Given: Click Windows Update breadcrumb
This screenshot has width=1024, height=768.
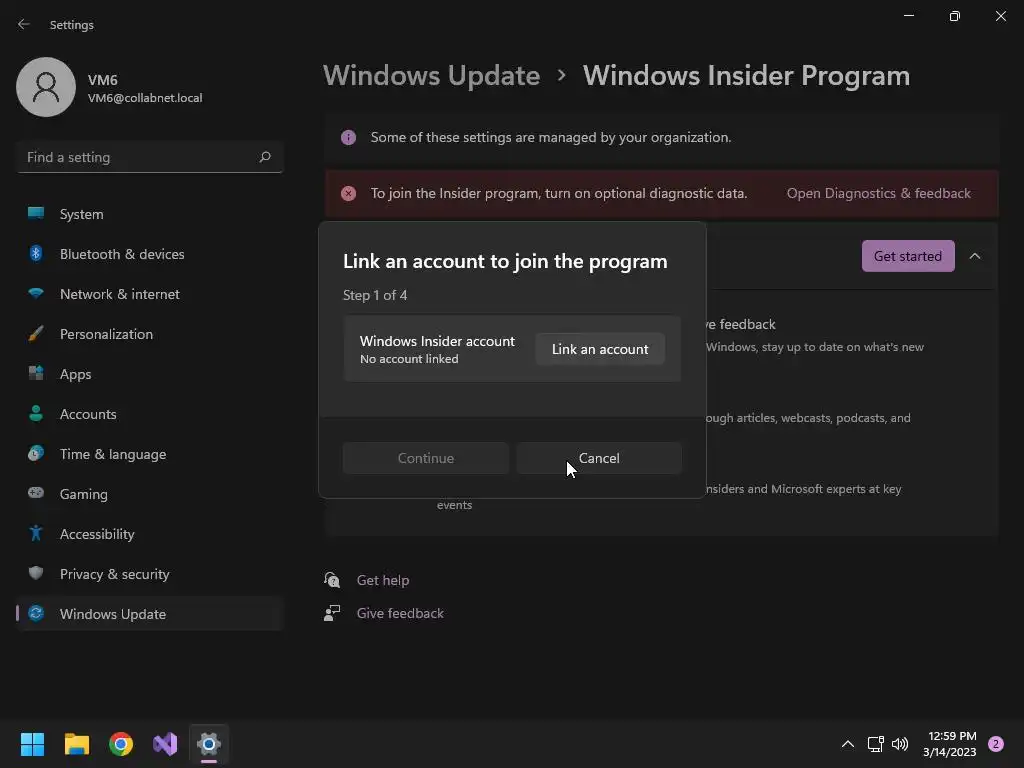Looking at the screenshot, I should 431,75.
